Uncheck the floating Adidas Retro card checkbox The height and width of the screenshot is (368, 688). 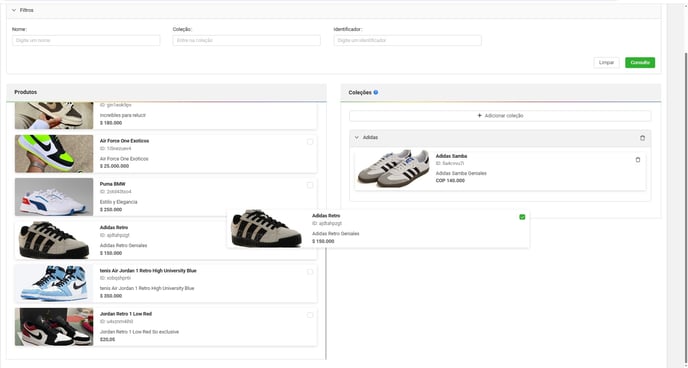tap(522, 217)
